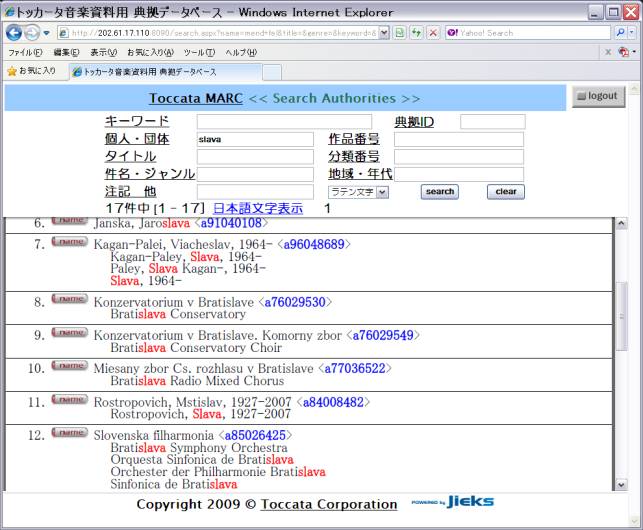Click the search button
The width and height of the screenshot is (643, 530).
click(x=440, y=192)
